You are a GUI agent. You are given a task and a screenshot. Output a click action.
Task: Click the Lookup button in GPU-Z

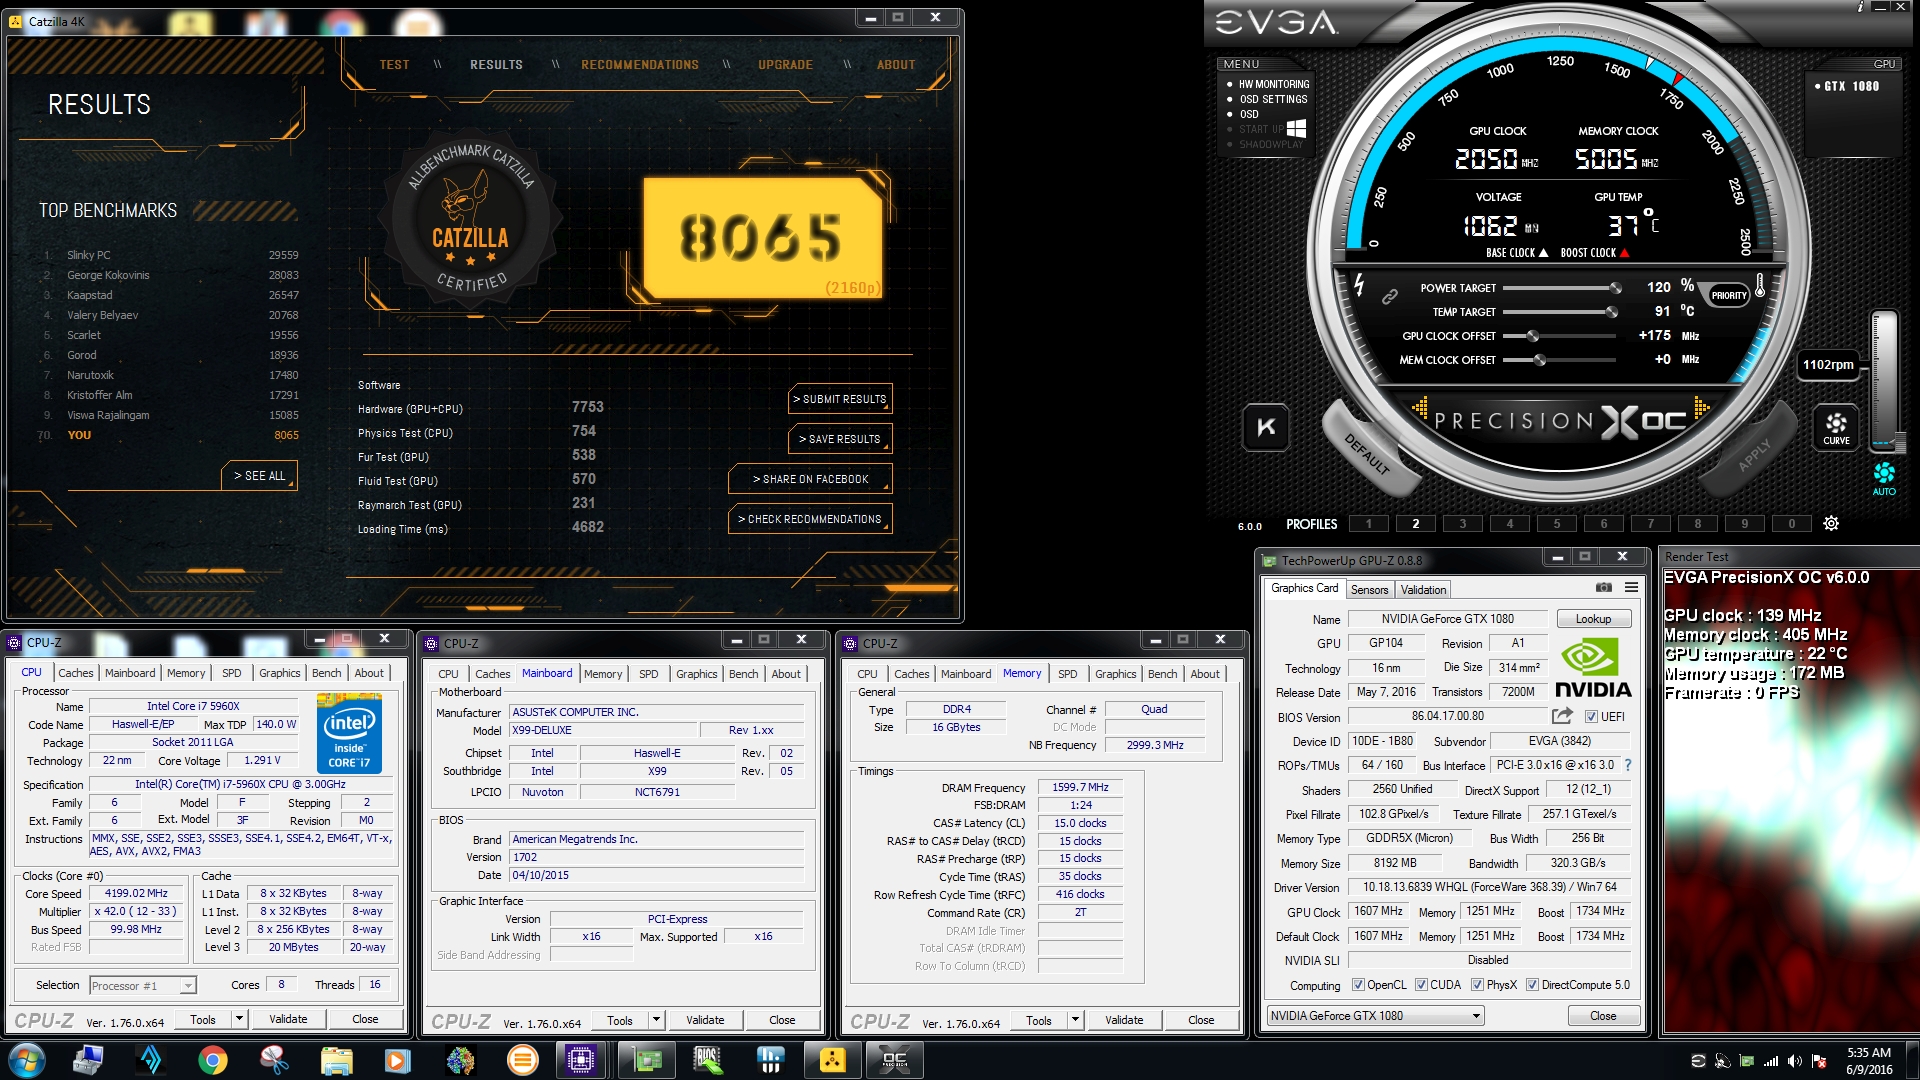tap(1593, 619)
